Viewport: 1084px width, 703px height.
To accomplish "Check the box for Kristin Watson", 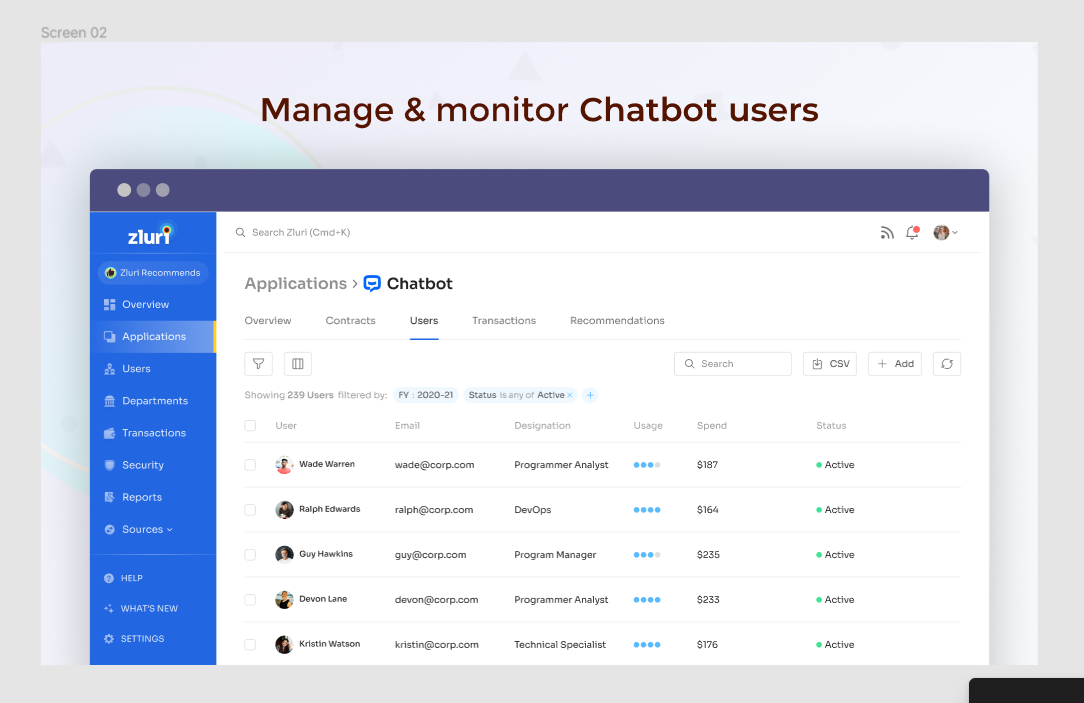I will pyautogui.click(x=250, y=645).
